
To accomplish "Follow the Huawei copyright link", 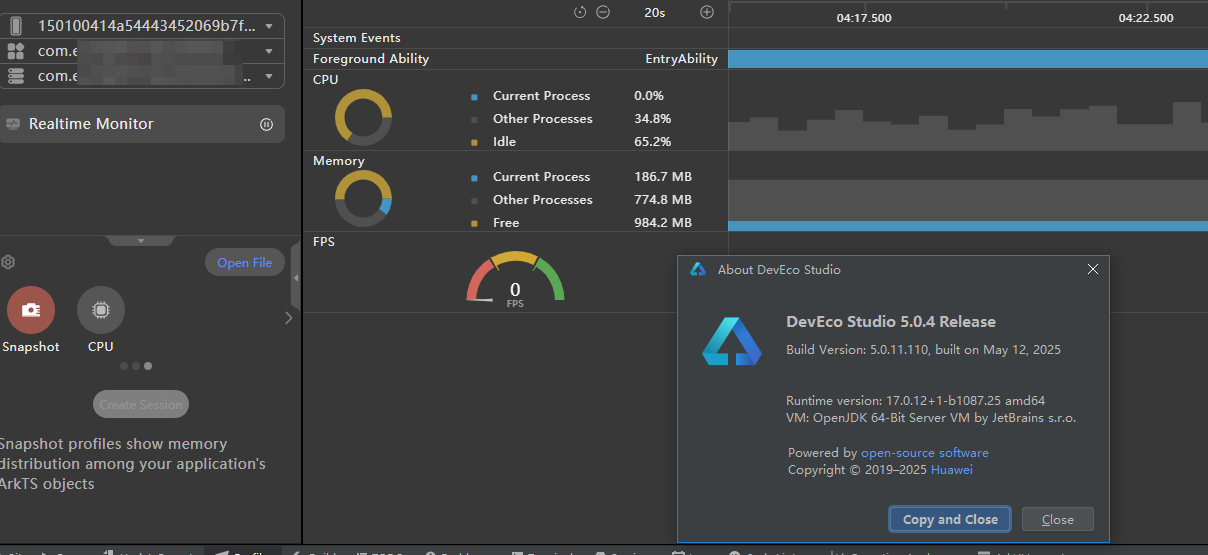I will 951,470.
